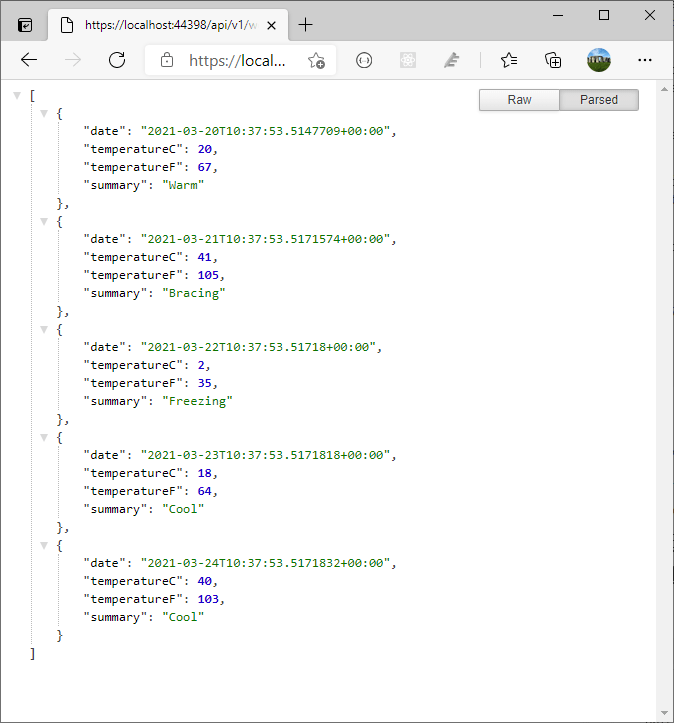
Task: Select the date value 2021-03-24T10:37:53.5171832+00:00
Action: (265, 563)
